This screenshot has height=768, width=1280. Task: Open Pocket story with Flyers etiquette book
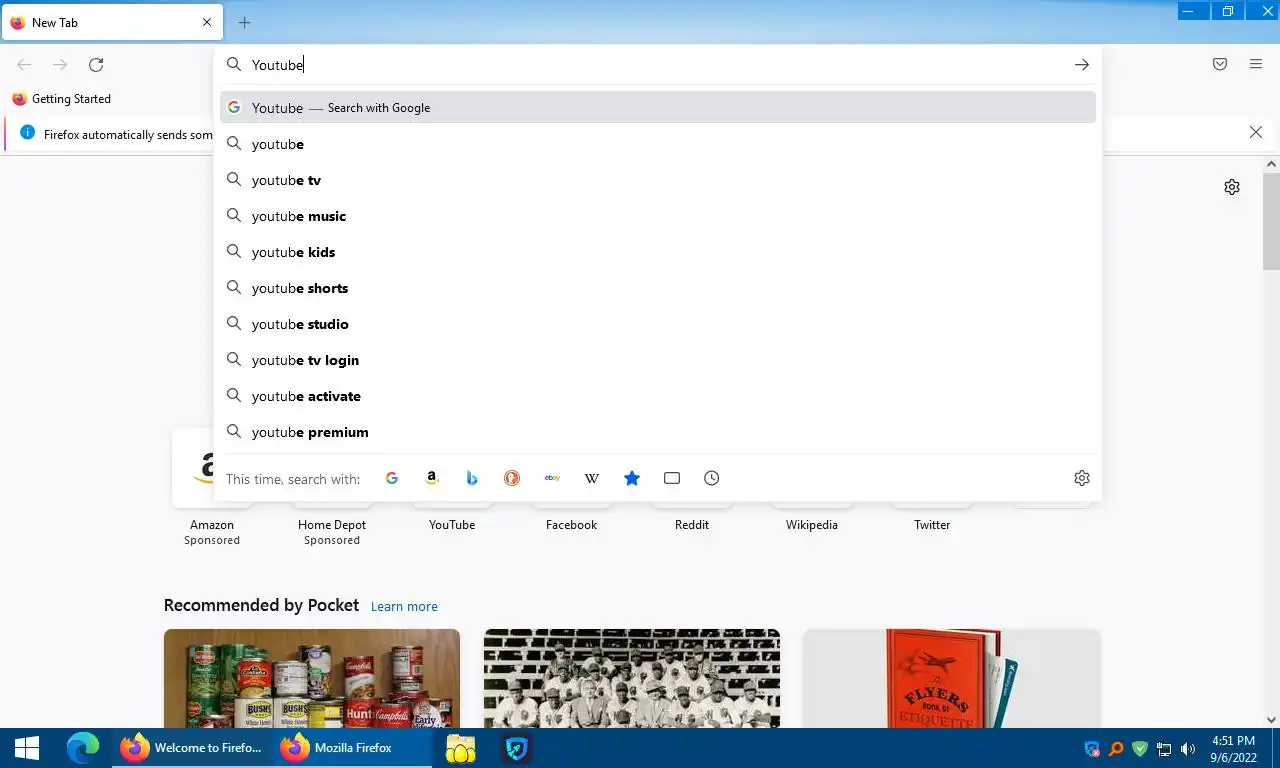952,678
